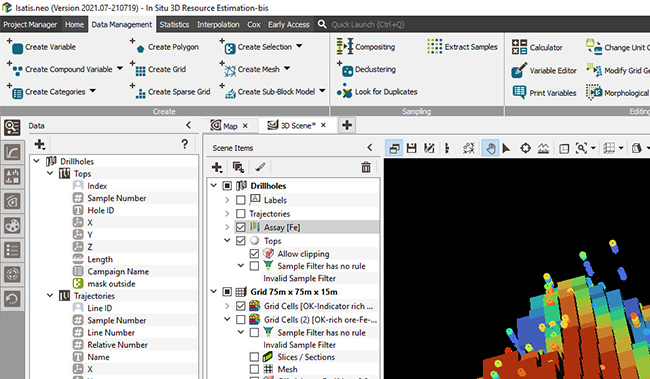Viewport: 650px width, 379px height.
Task: Switch to the Statistics ribbon tab
Action: click(174, 24)
